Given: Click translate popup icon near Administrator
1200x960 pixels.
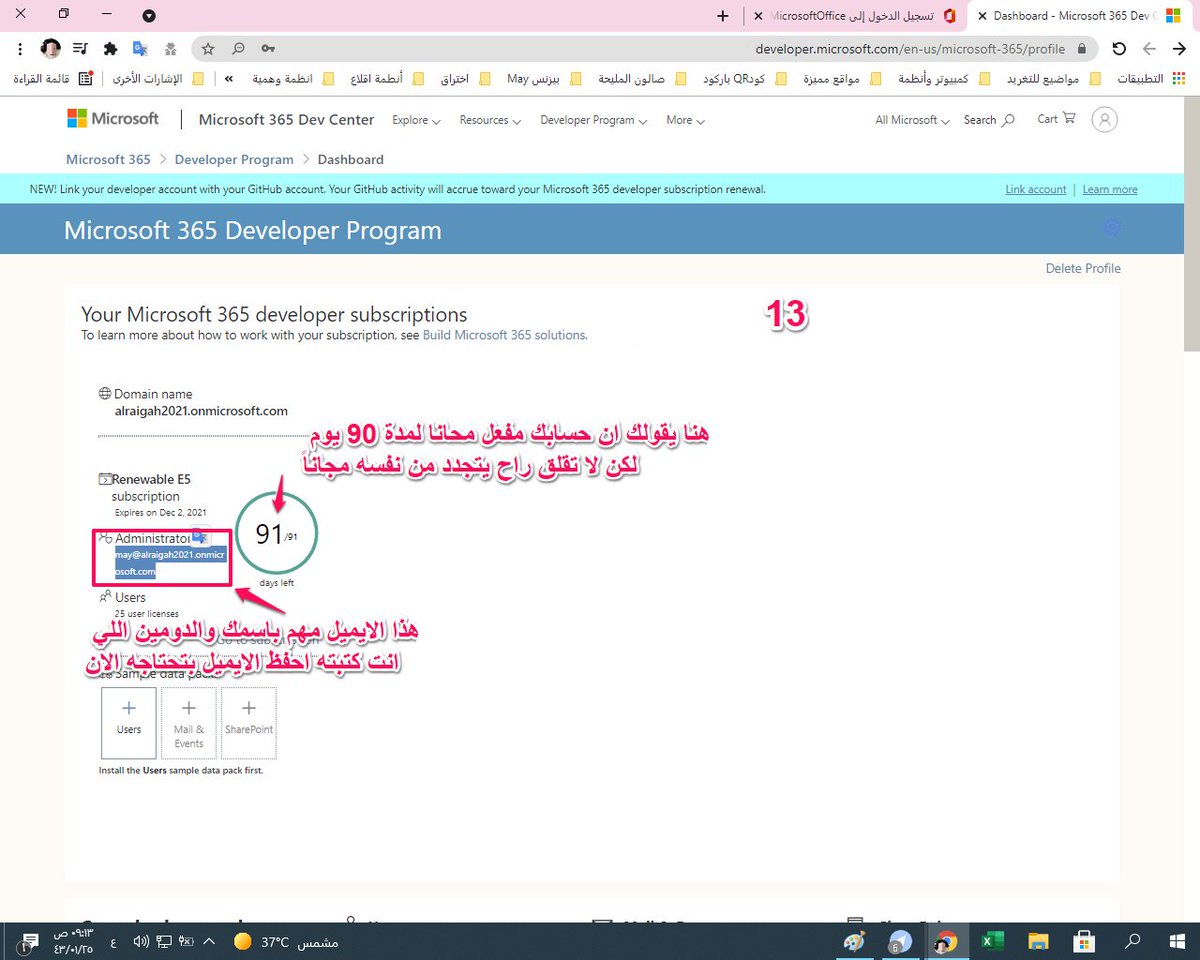Looking at the screenshot, I should tap(198, 535).
